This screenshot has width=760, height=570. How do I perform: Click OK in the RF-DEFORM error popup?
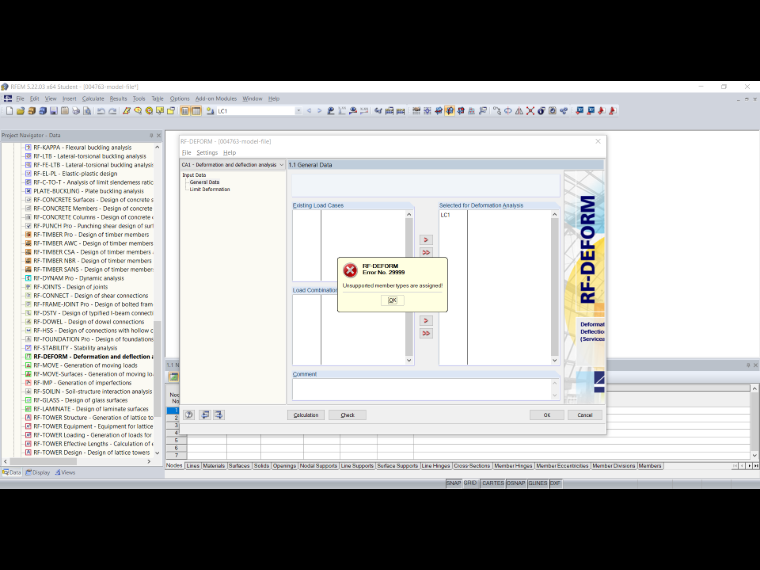[392, 300]
